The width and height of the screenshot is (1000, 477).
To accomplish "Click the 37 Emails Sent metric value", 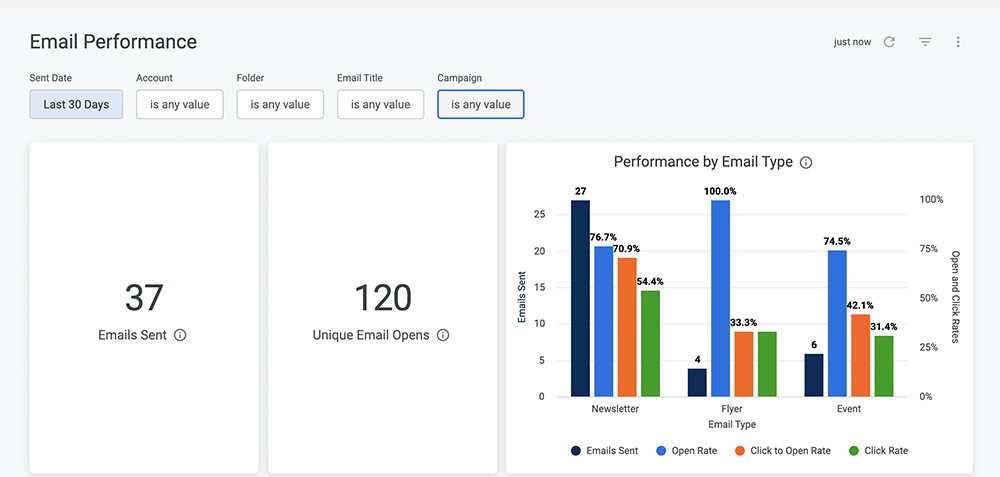I will [x=144, y=298].
